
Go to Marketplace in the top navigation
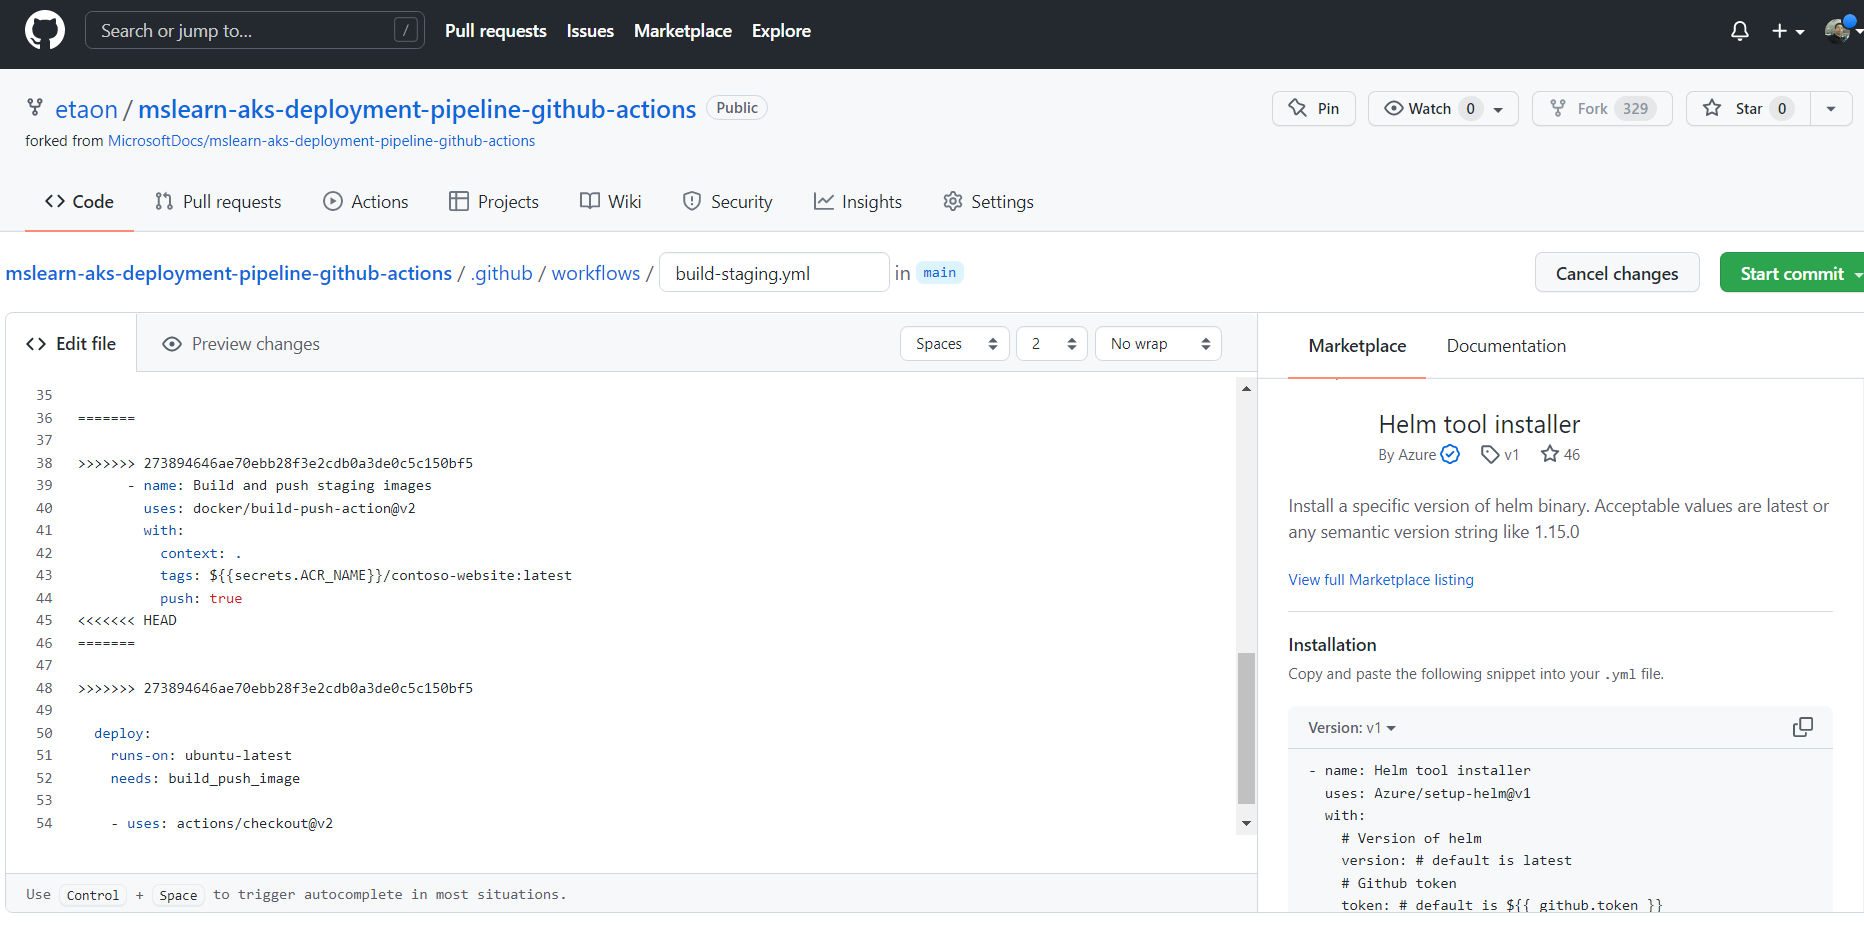pyautogui.click(x=683, y=31)
